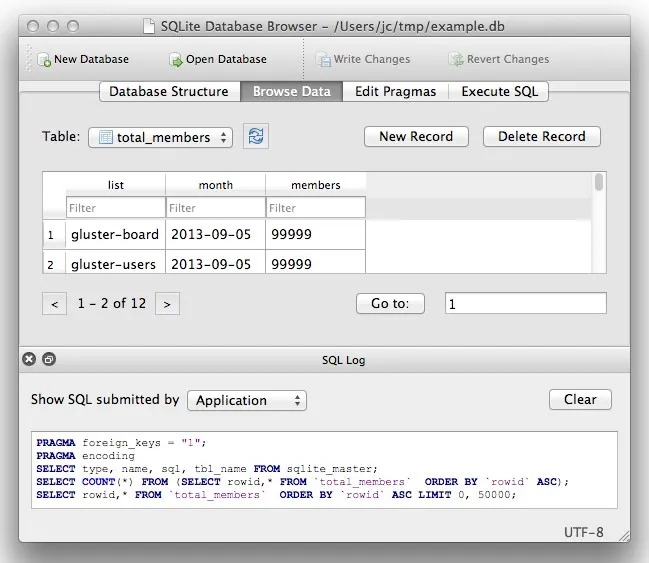The image size is (649, 563).
Task: Expand the Show SQL submitted by dropdown
Action: click(x=246, y=400)
